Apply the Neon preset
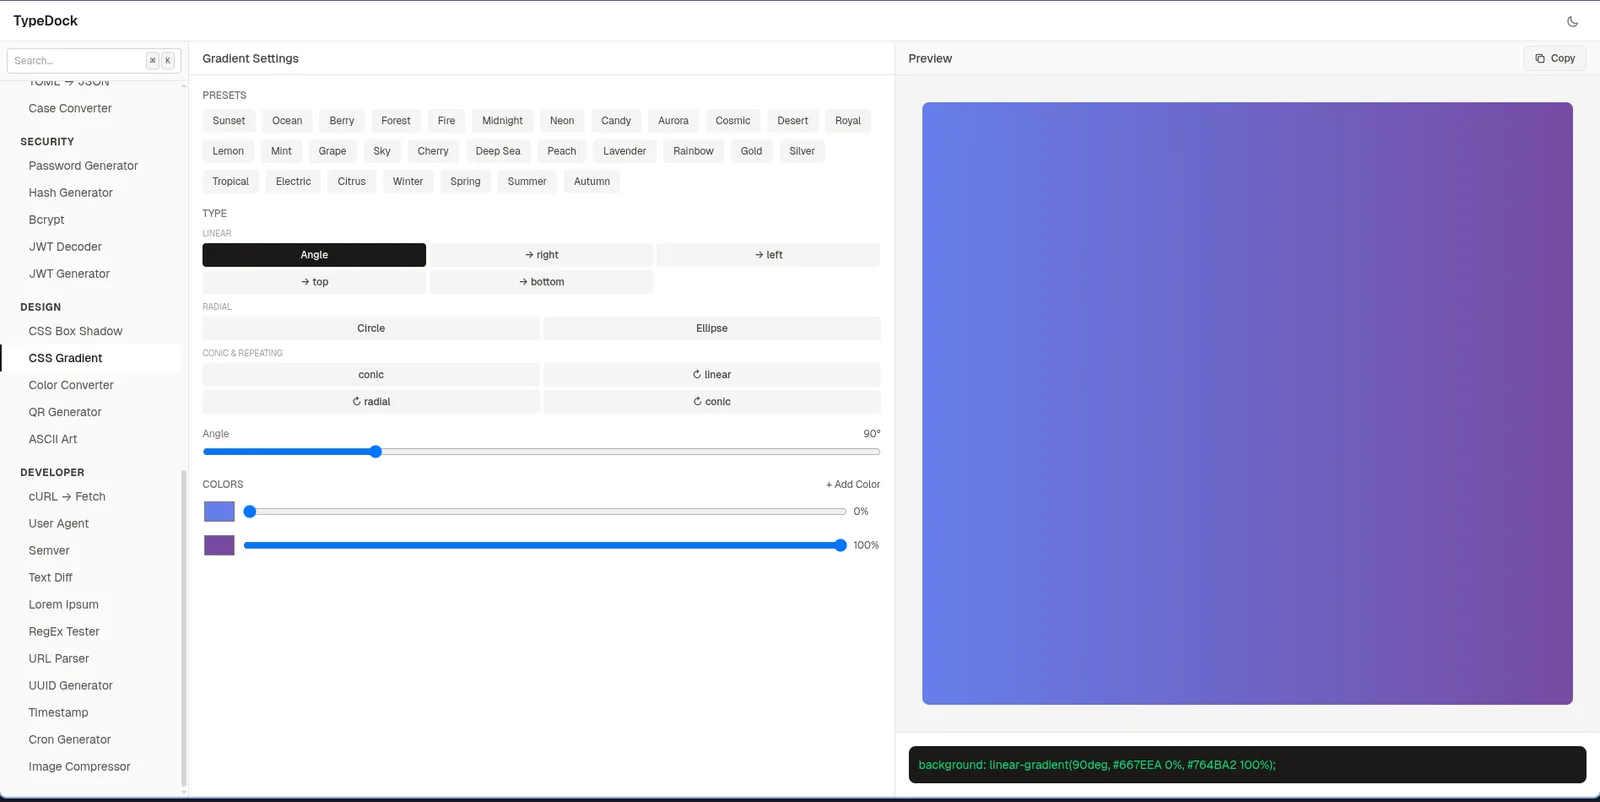The height and width of the screenshot is (802, 1600). point(562,121)
